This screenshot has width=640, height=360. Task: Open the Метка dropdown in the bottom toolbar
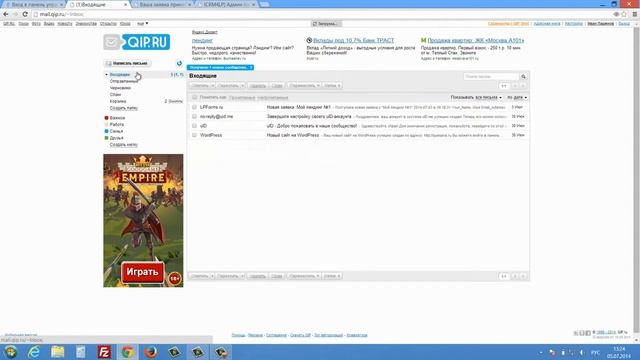(332, 276)
